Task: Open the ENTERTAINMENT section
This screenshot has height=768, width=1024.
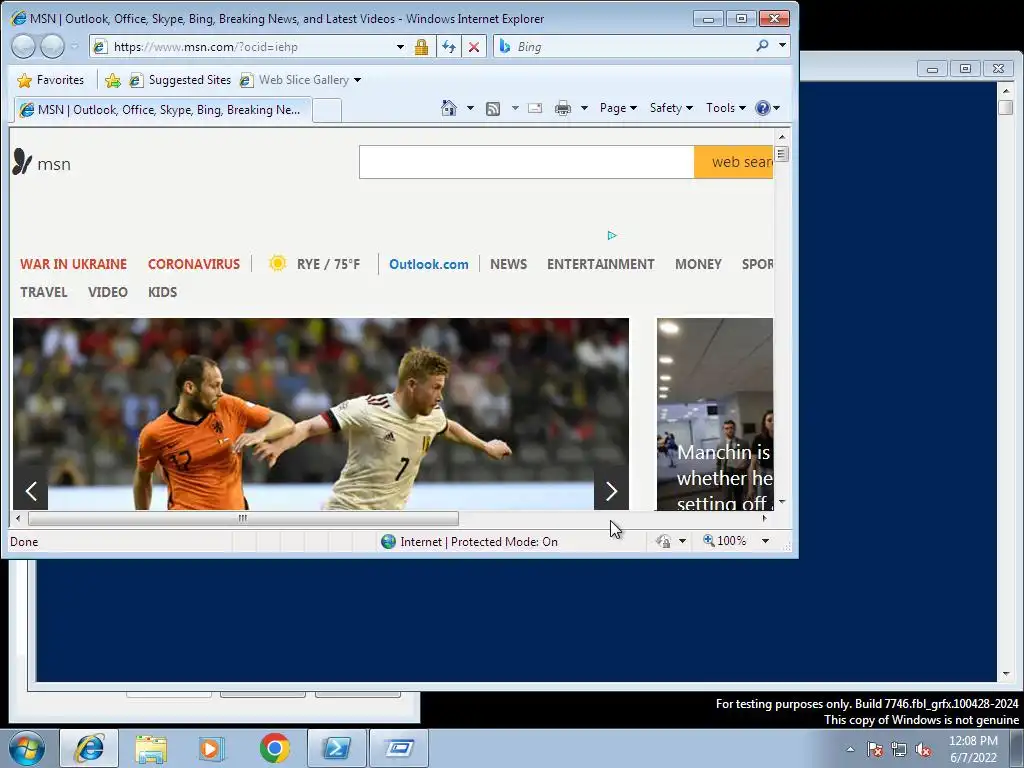Action: [601, 264]
